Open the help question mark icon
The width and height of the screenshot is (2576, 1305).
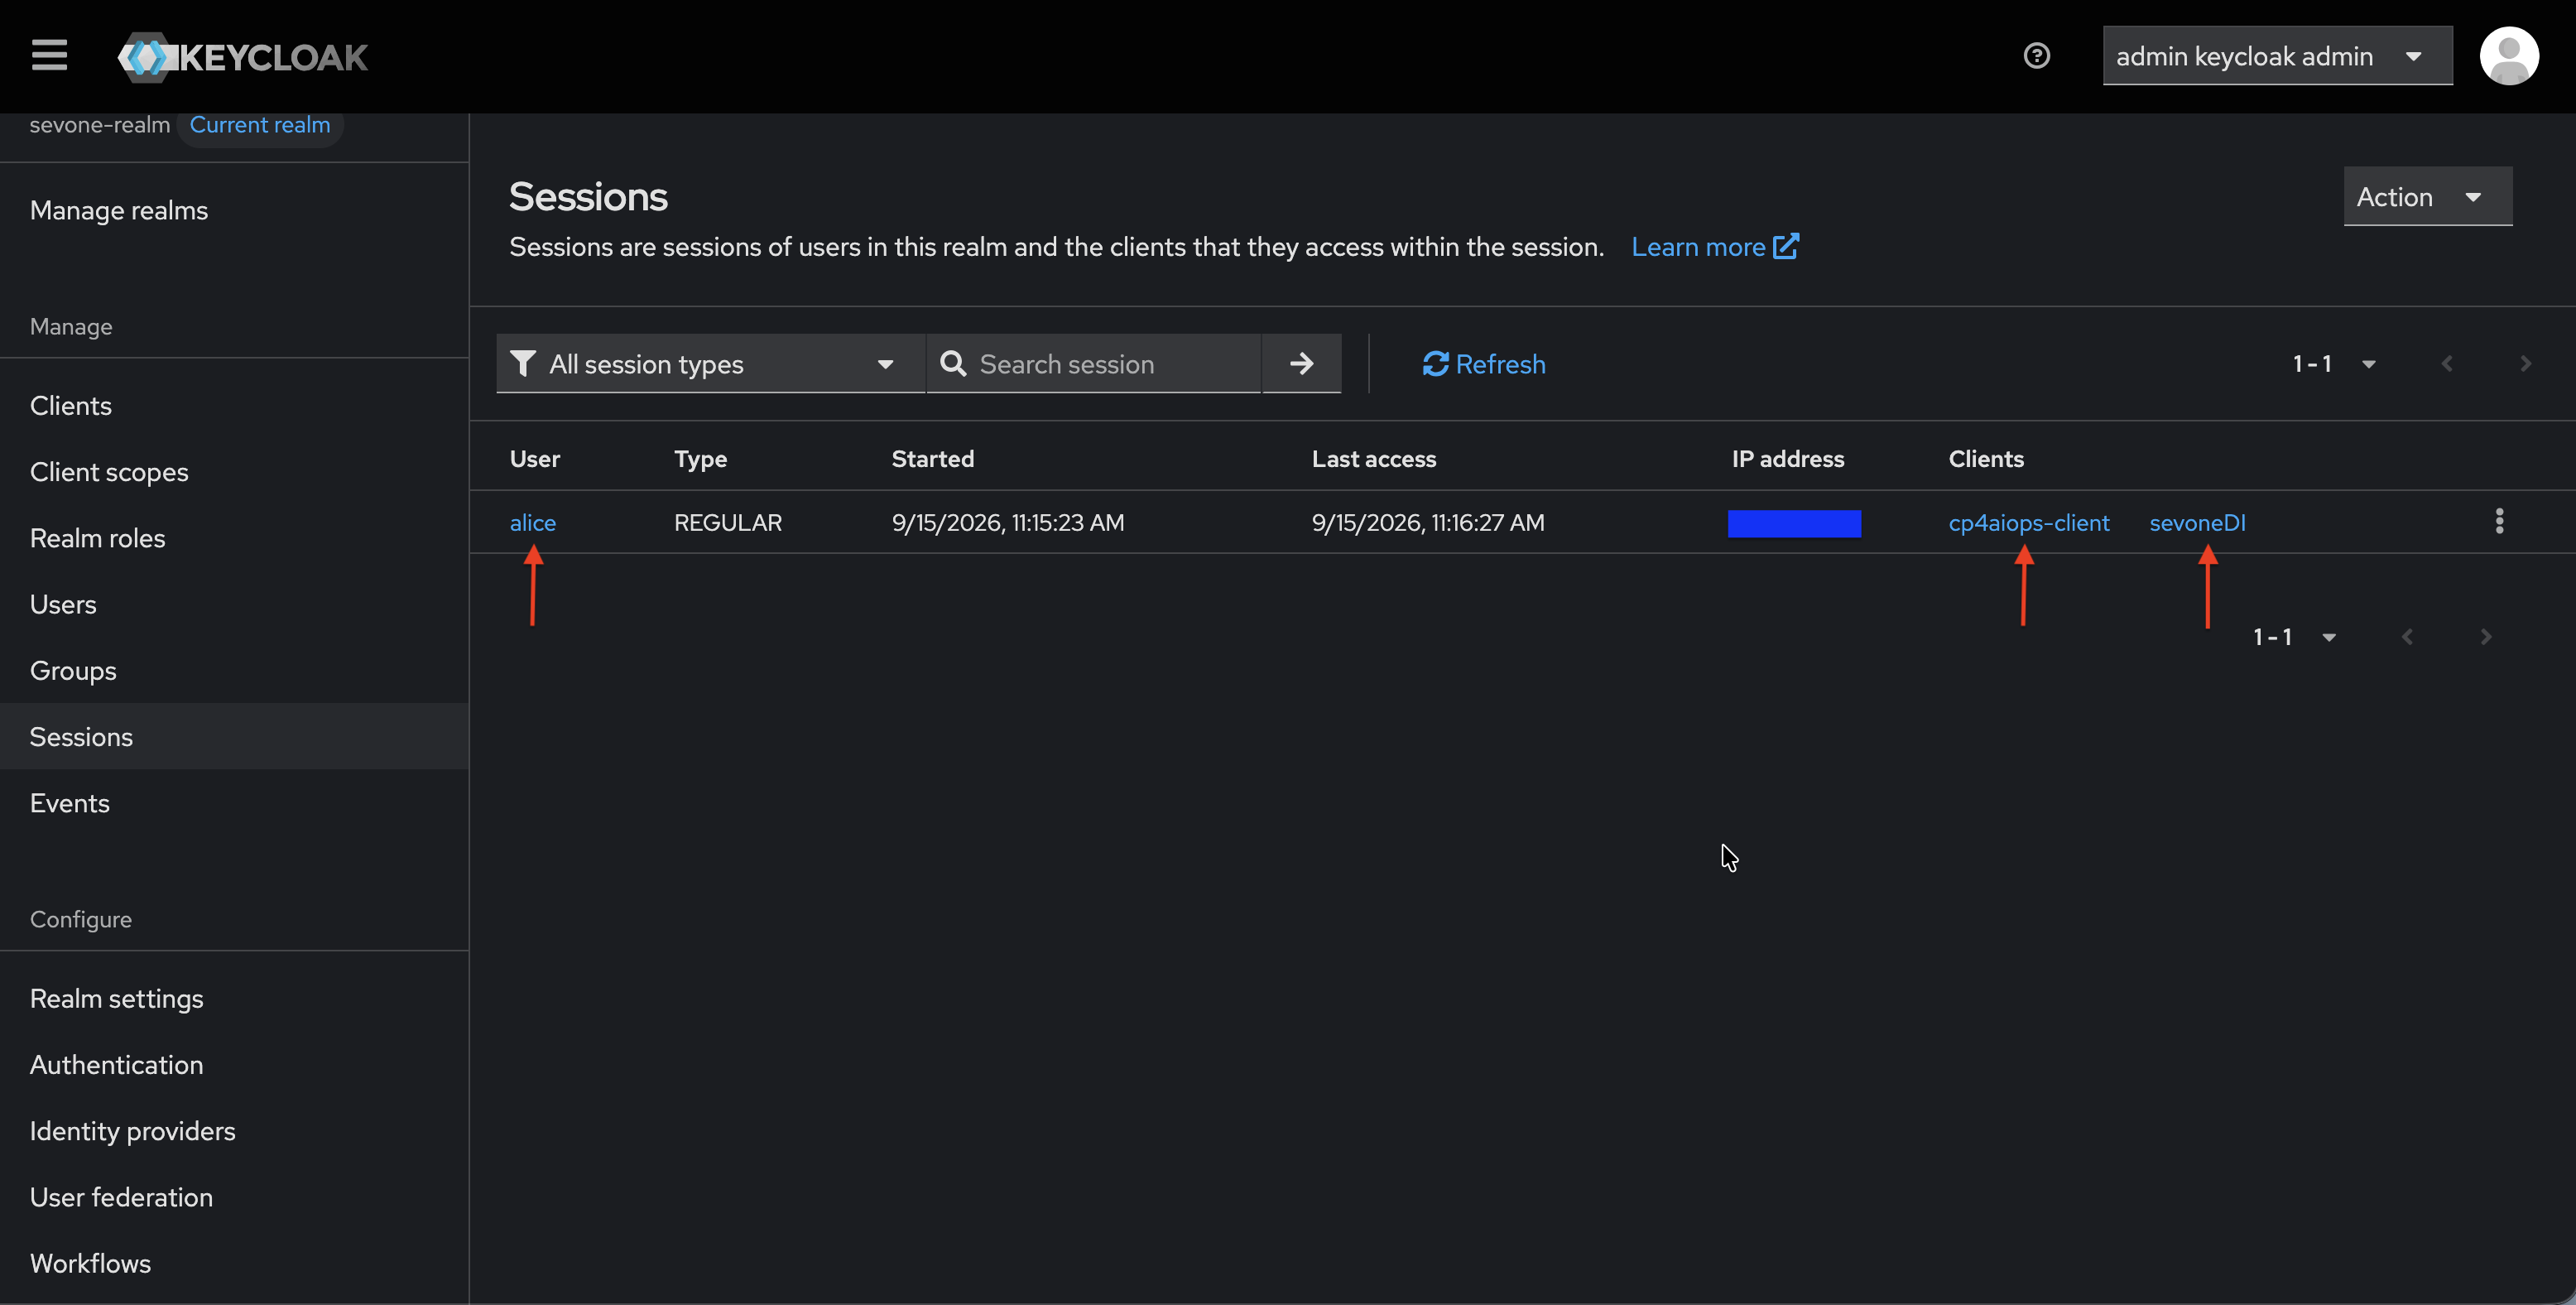[x=2036, y=56]
